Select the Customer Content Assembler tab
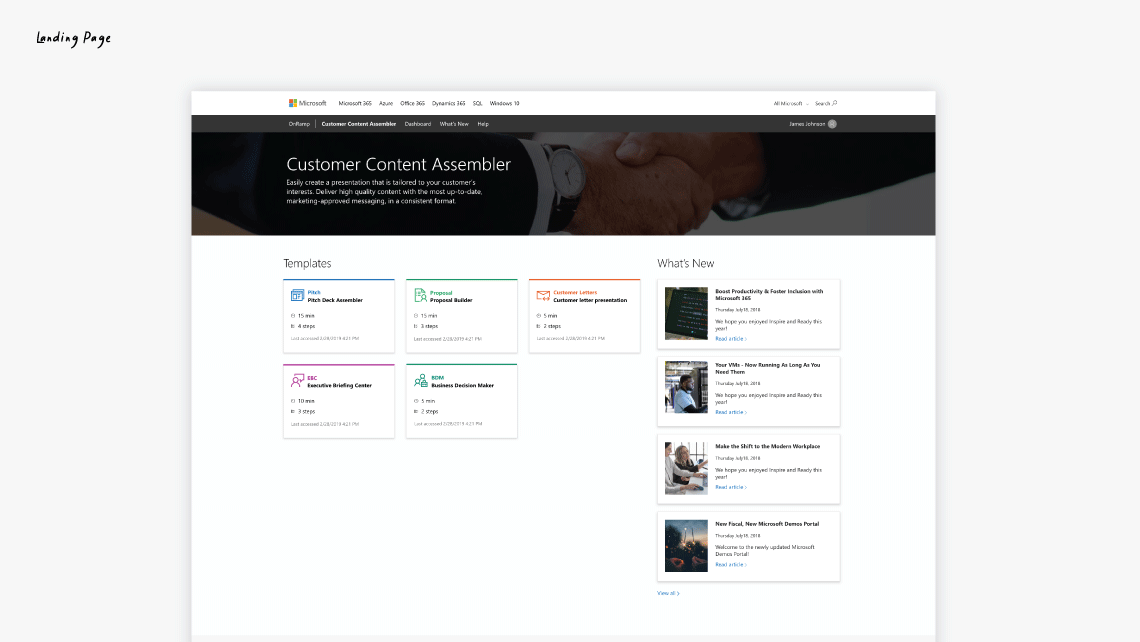The image size is (1140, 642). [358, 124]
